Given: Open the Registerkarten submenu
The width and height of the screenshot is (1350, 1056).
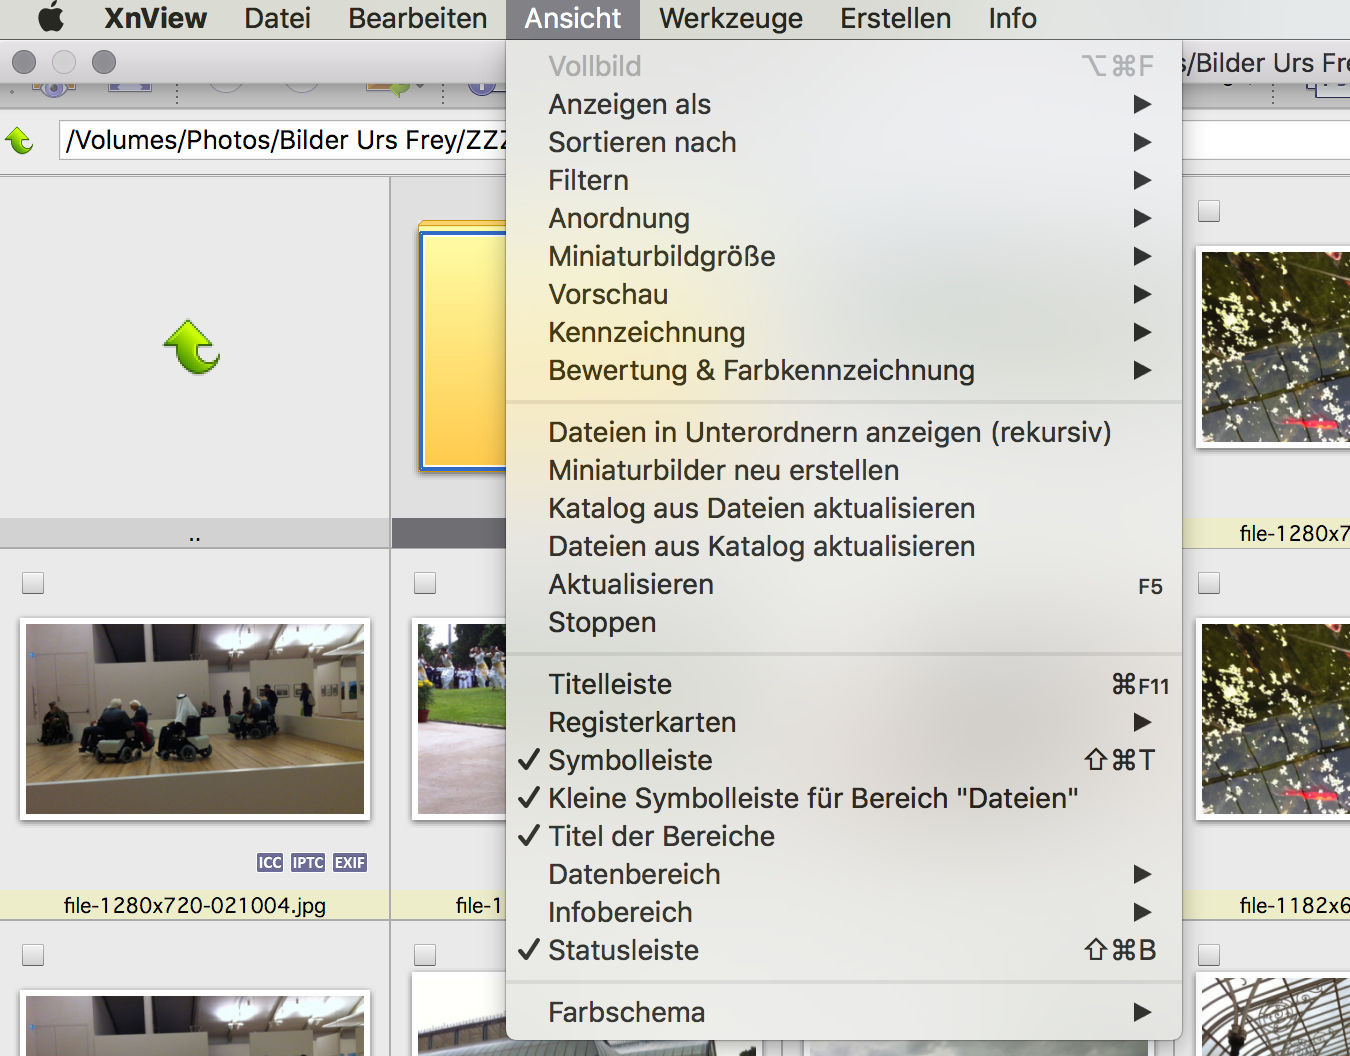Looking at the screenshot, I should (x=844, y=722).
